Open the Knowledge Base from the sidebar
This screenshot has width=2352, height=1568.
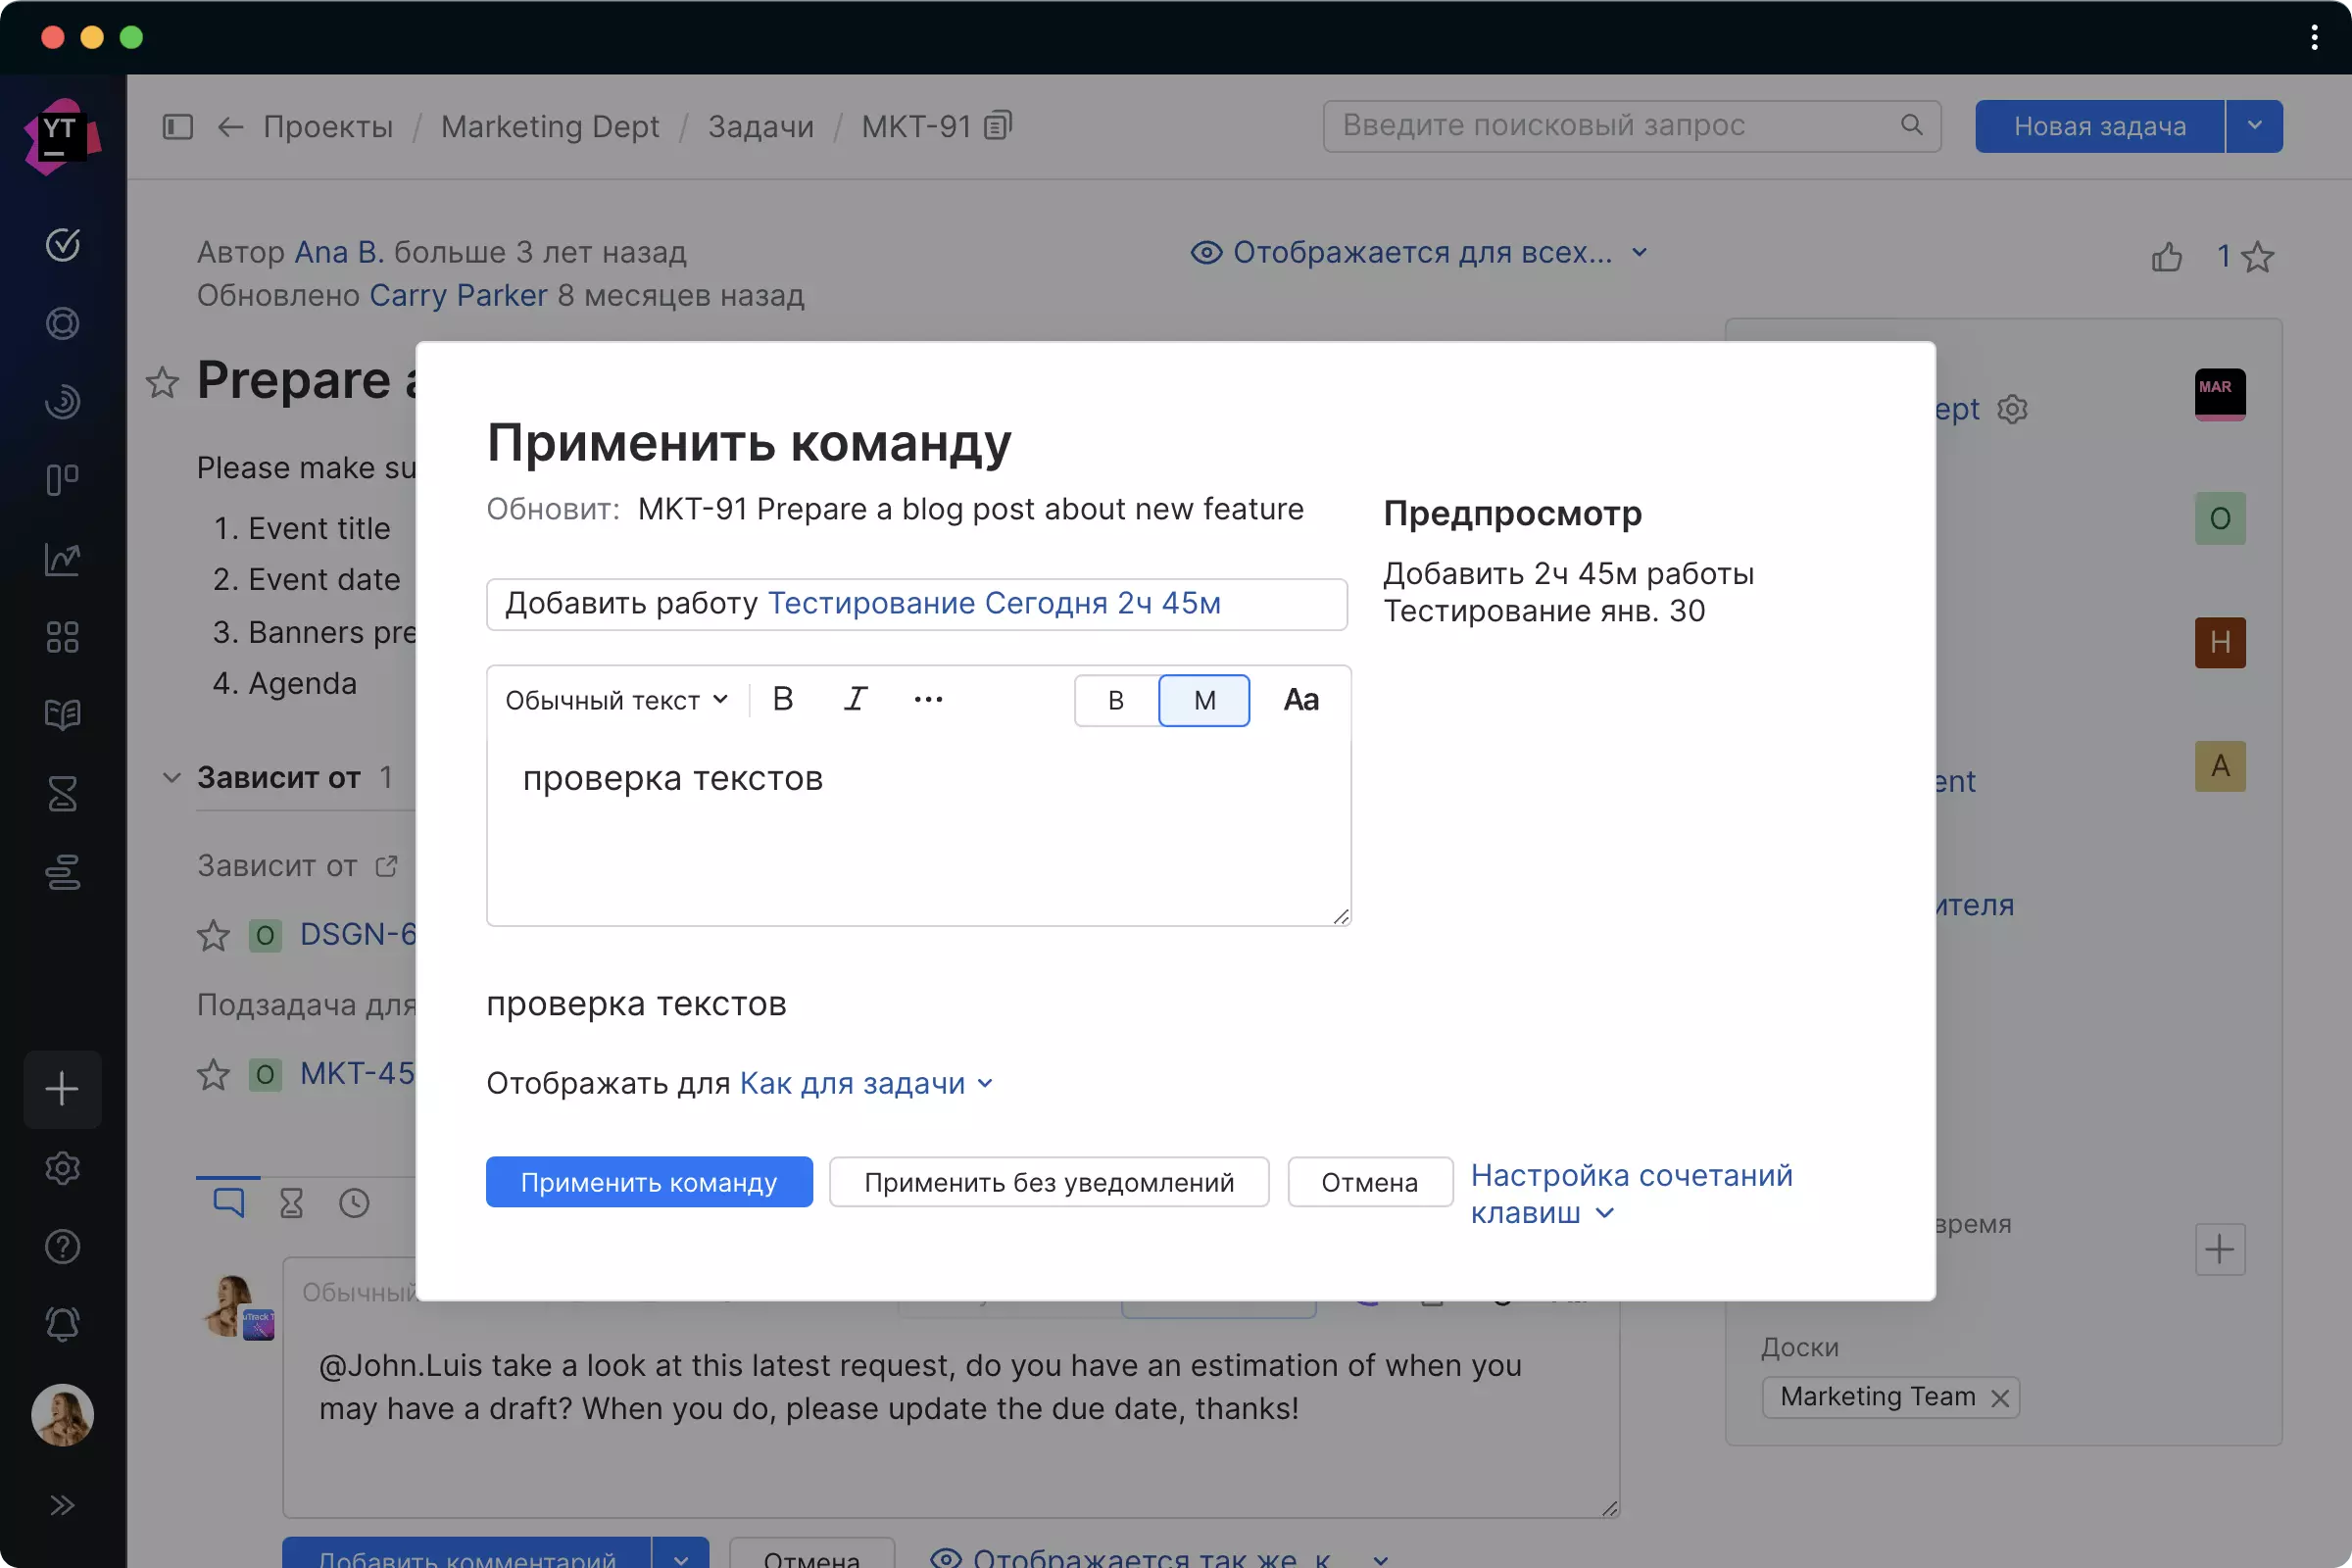tap(62, 714)
